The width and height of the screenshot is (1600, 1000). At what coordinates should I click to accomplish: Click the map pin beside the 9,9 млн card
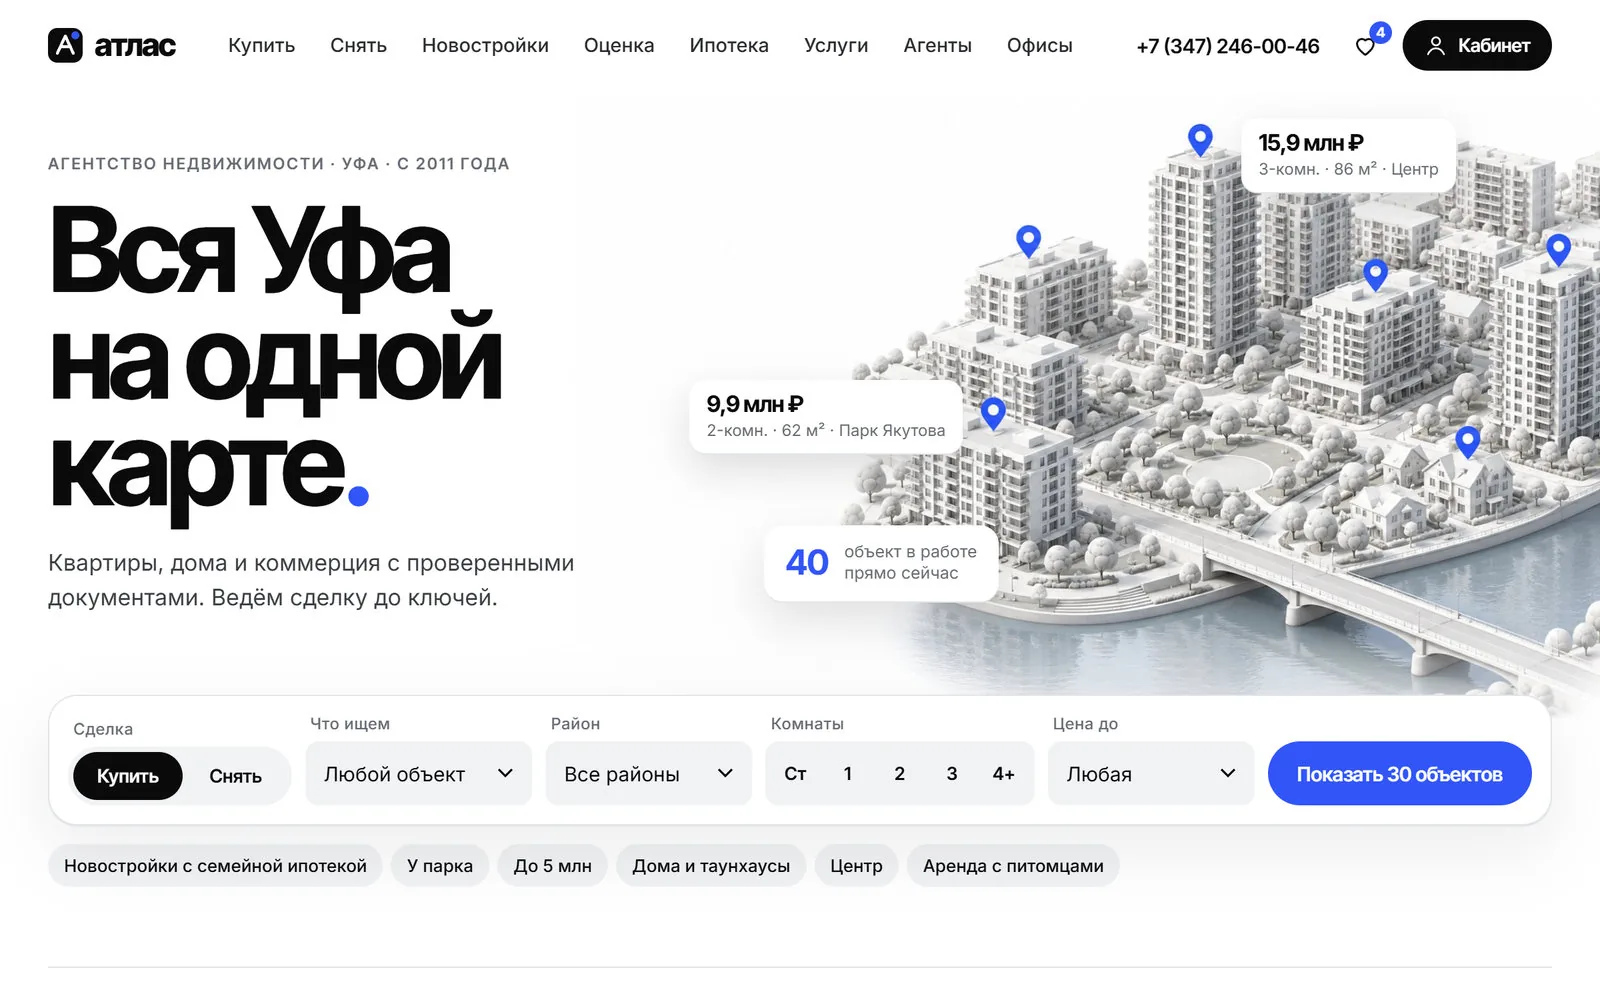[993, 413]
